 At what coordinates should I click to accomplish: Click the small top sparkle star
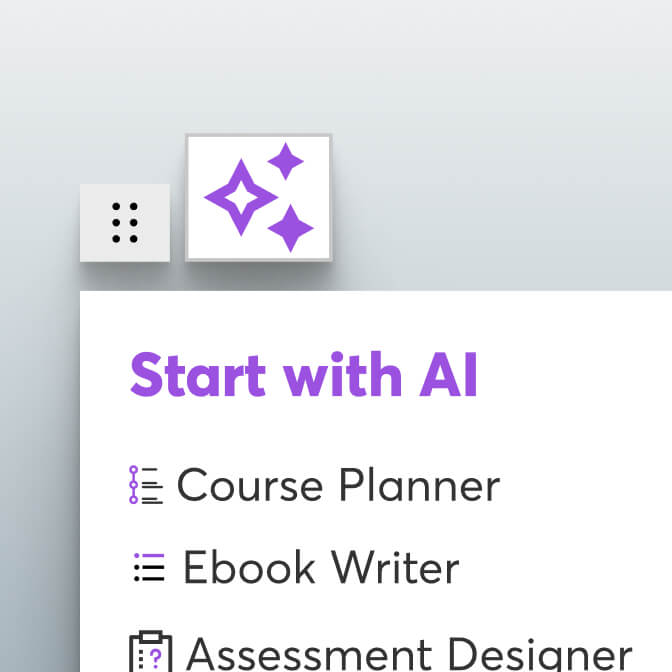point(286,161)
